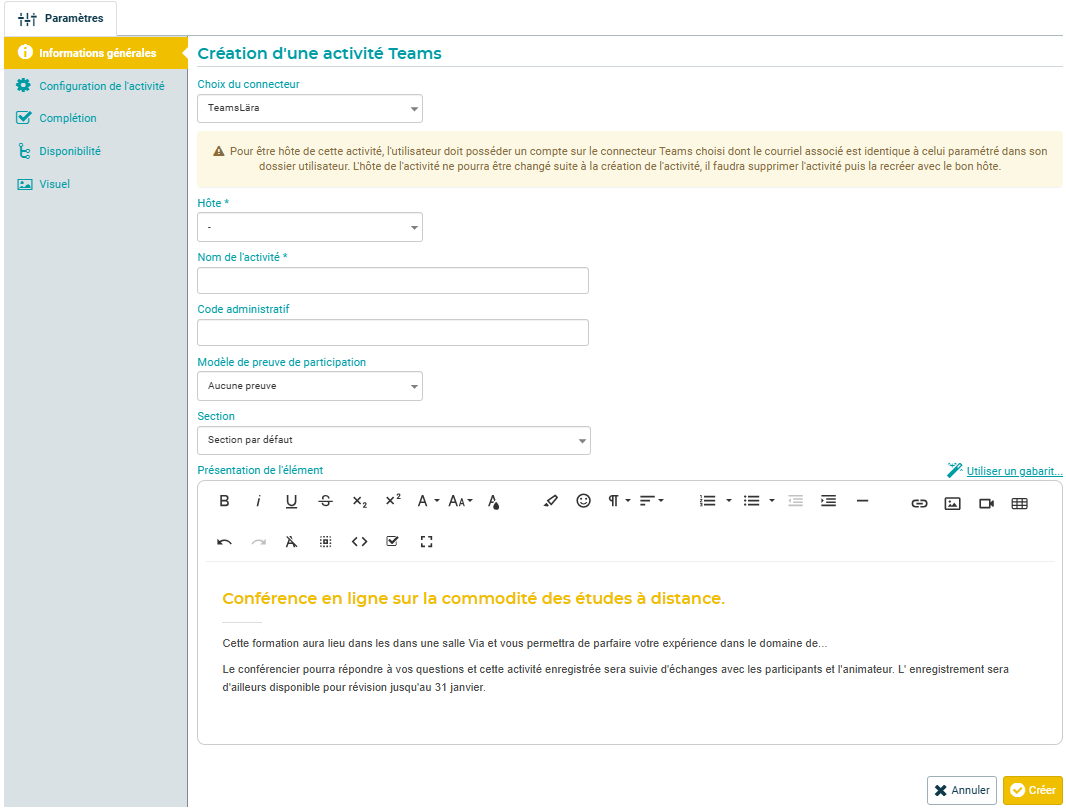1066x808 pixels.
Task: Insert a table
Action: pyautogui.click(x=1019, y=504)
